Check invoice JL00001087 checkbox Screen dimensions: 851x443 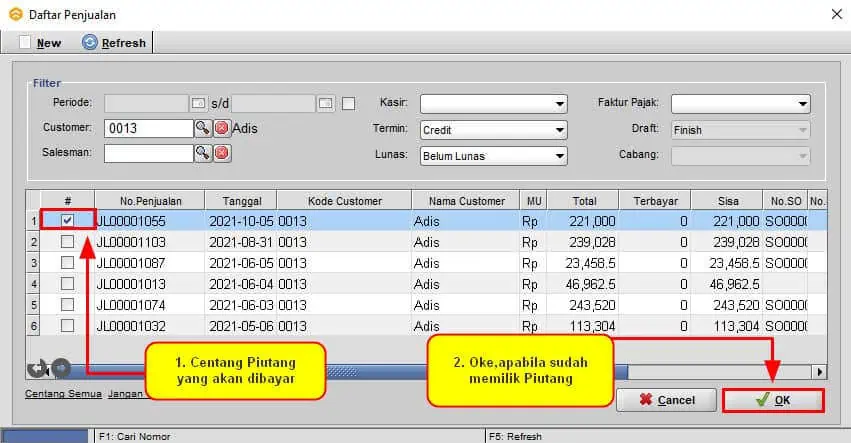click(67, 263)
